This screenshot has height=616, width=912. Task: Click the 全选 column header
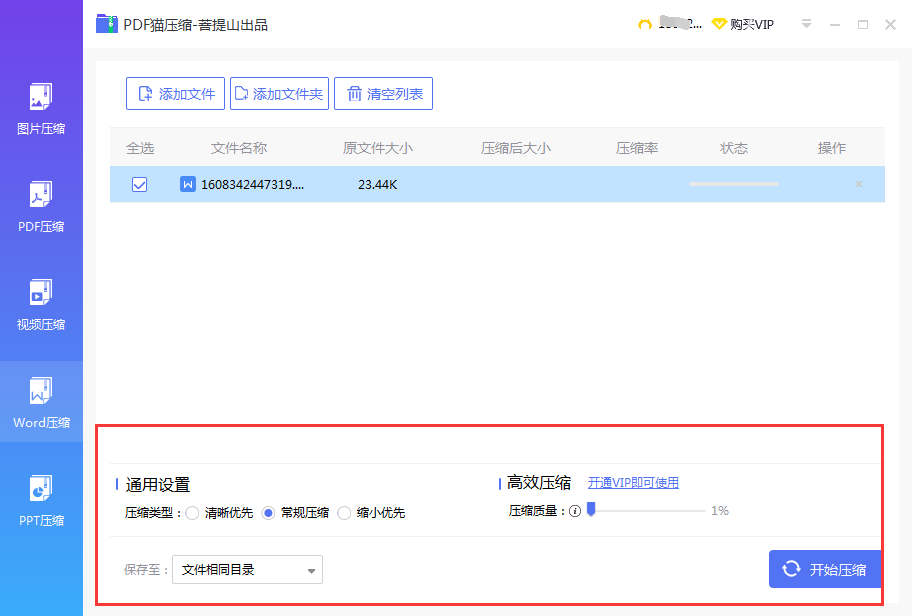coord(140,148)
